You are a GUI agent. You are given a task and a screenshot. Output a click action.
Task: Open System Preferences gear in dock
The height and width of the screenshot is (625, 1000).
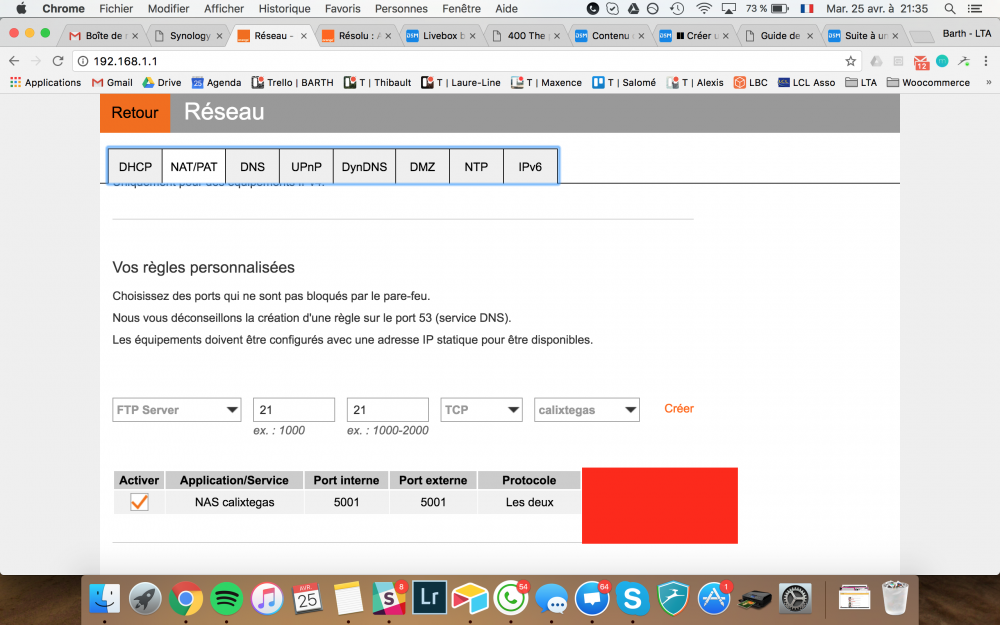click(x=795, y=598)
